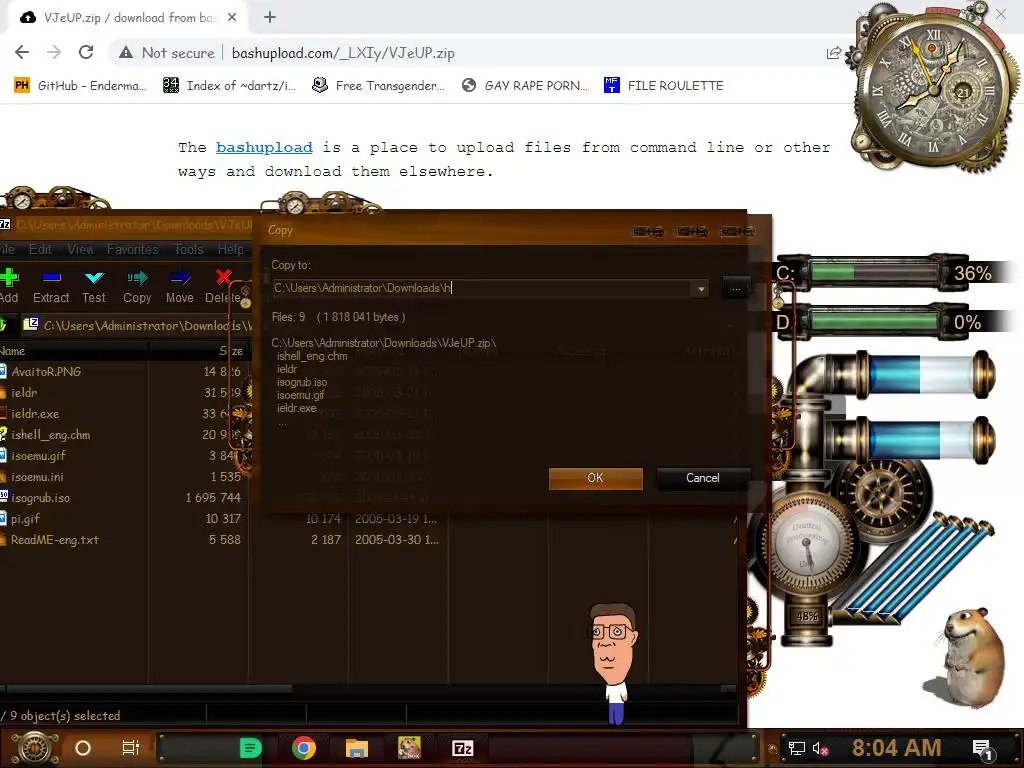Image resolution: width=1024 pixels, height=768 pixels.
Task: Click the Name column header
Action: click(74, 351)
